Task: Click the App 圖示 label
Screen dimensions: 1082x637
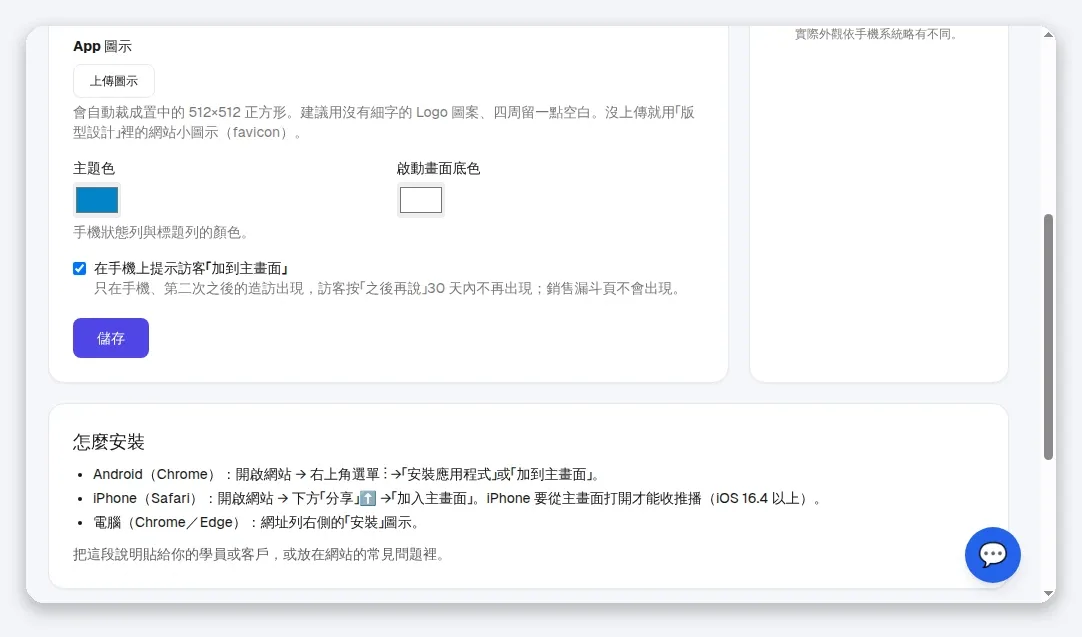Action: 102,46
